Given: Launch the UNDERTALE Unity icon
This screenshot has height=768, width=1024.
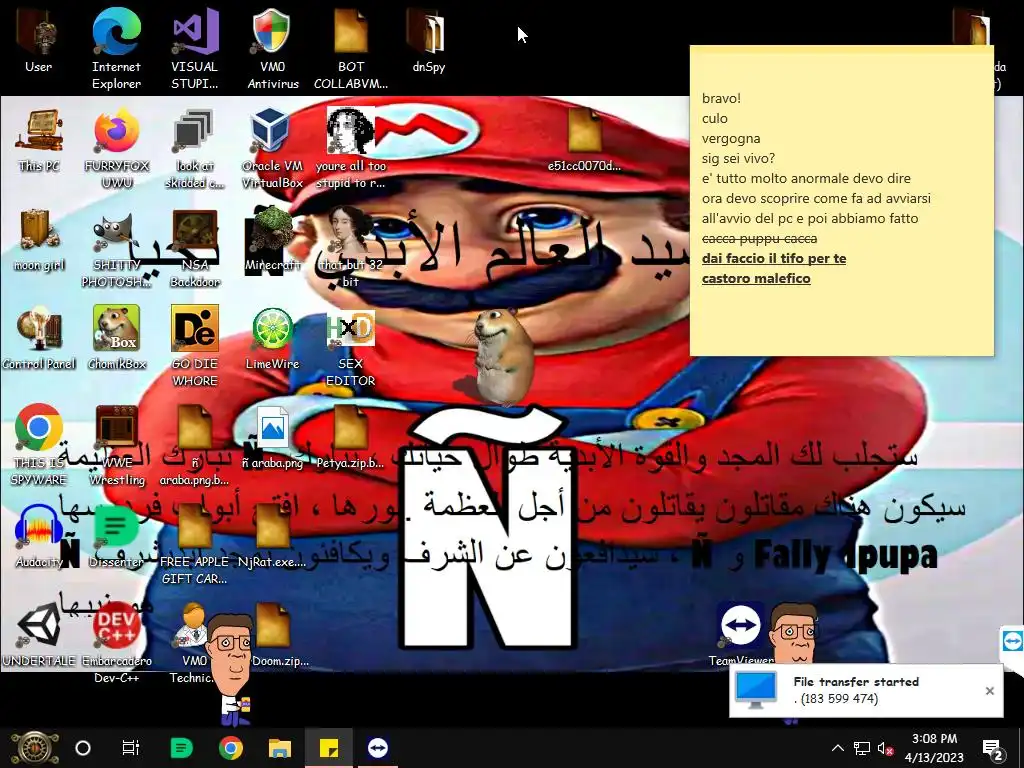Looking at the screenshot, I should point(39,627).
